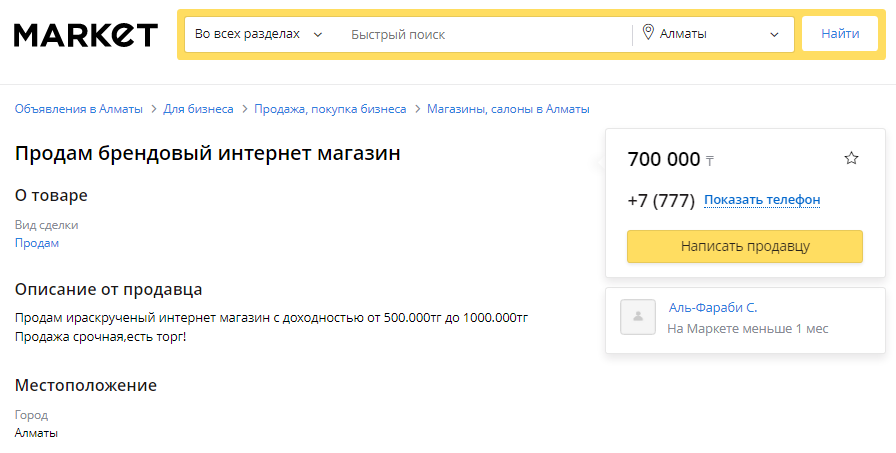Open the Продажа, покупка бизнеса breadcrumb

(330, 109)
